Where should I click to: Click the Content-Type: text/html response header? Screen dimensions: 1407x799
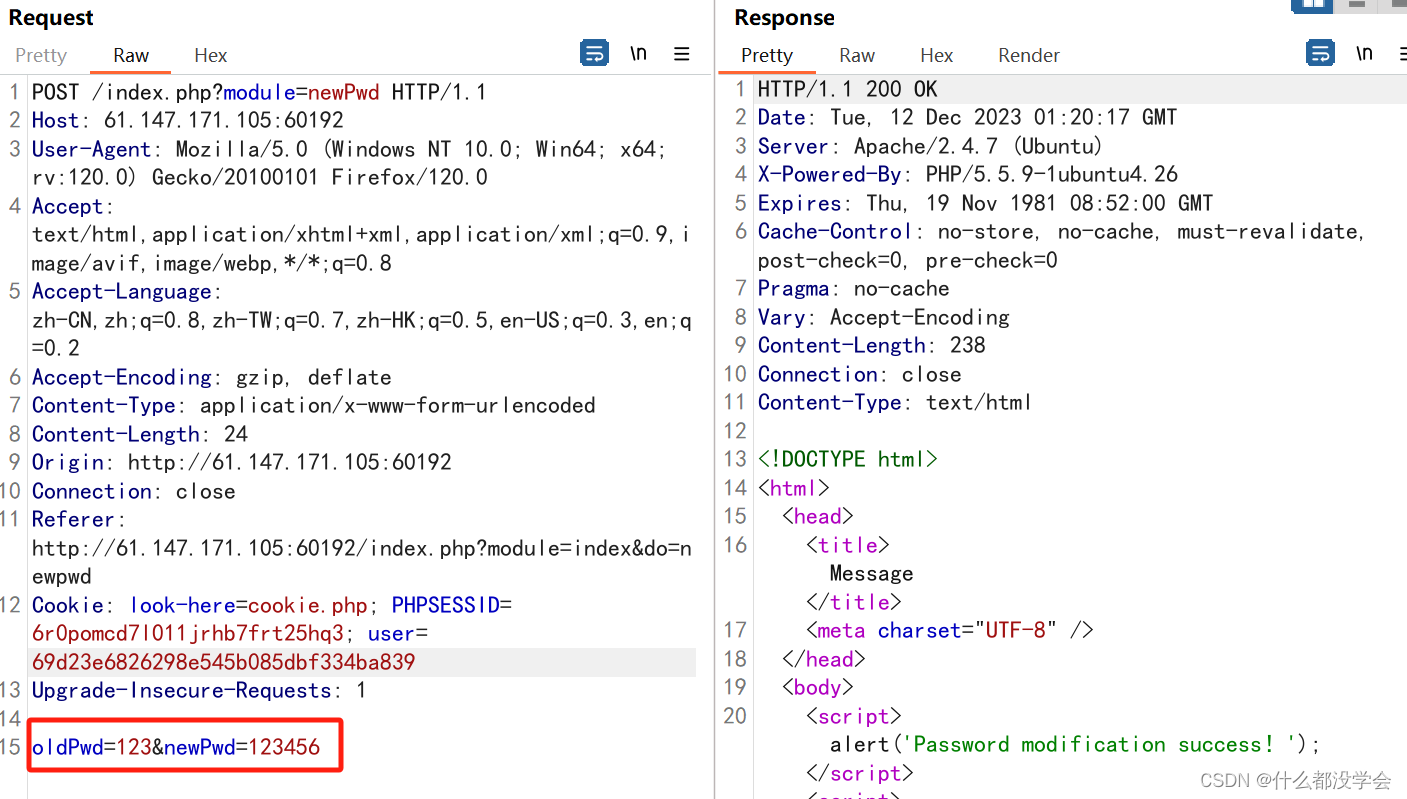pyautogui.click(x=895, y=402)
